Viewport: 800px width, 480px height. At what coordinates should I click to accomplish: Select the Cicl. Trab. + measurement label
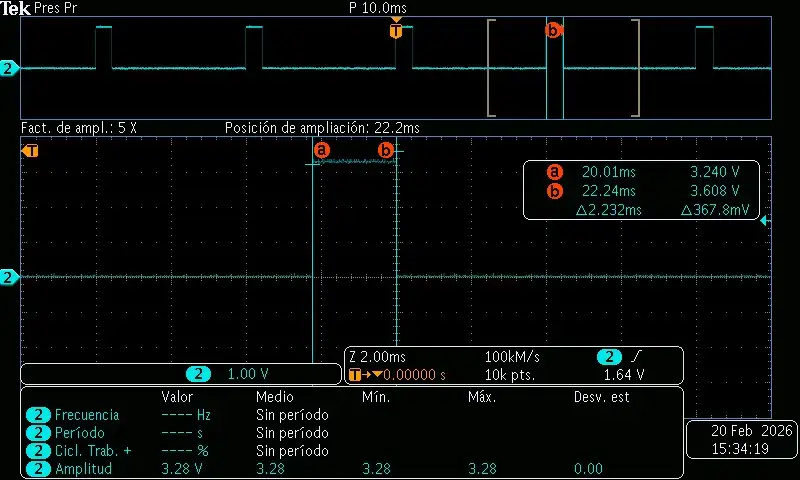[93, 451]
